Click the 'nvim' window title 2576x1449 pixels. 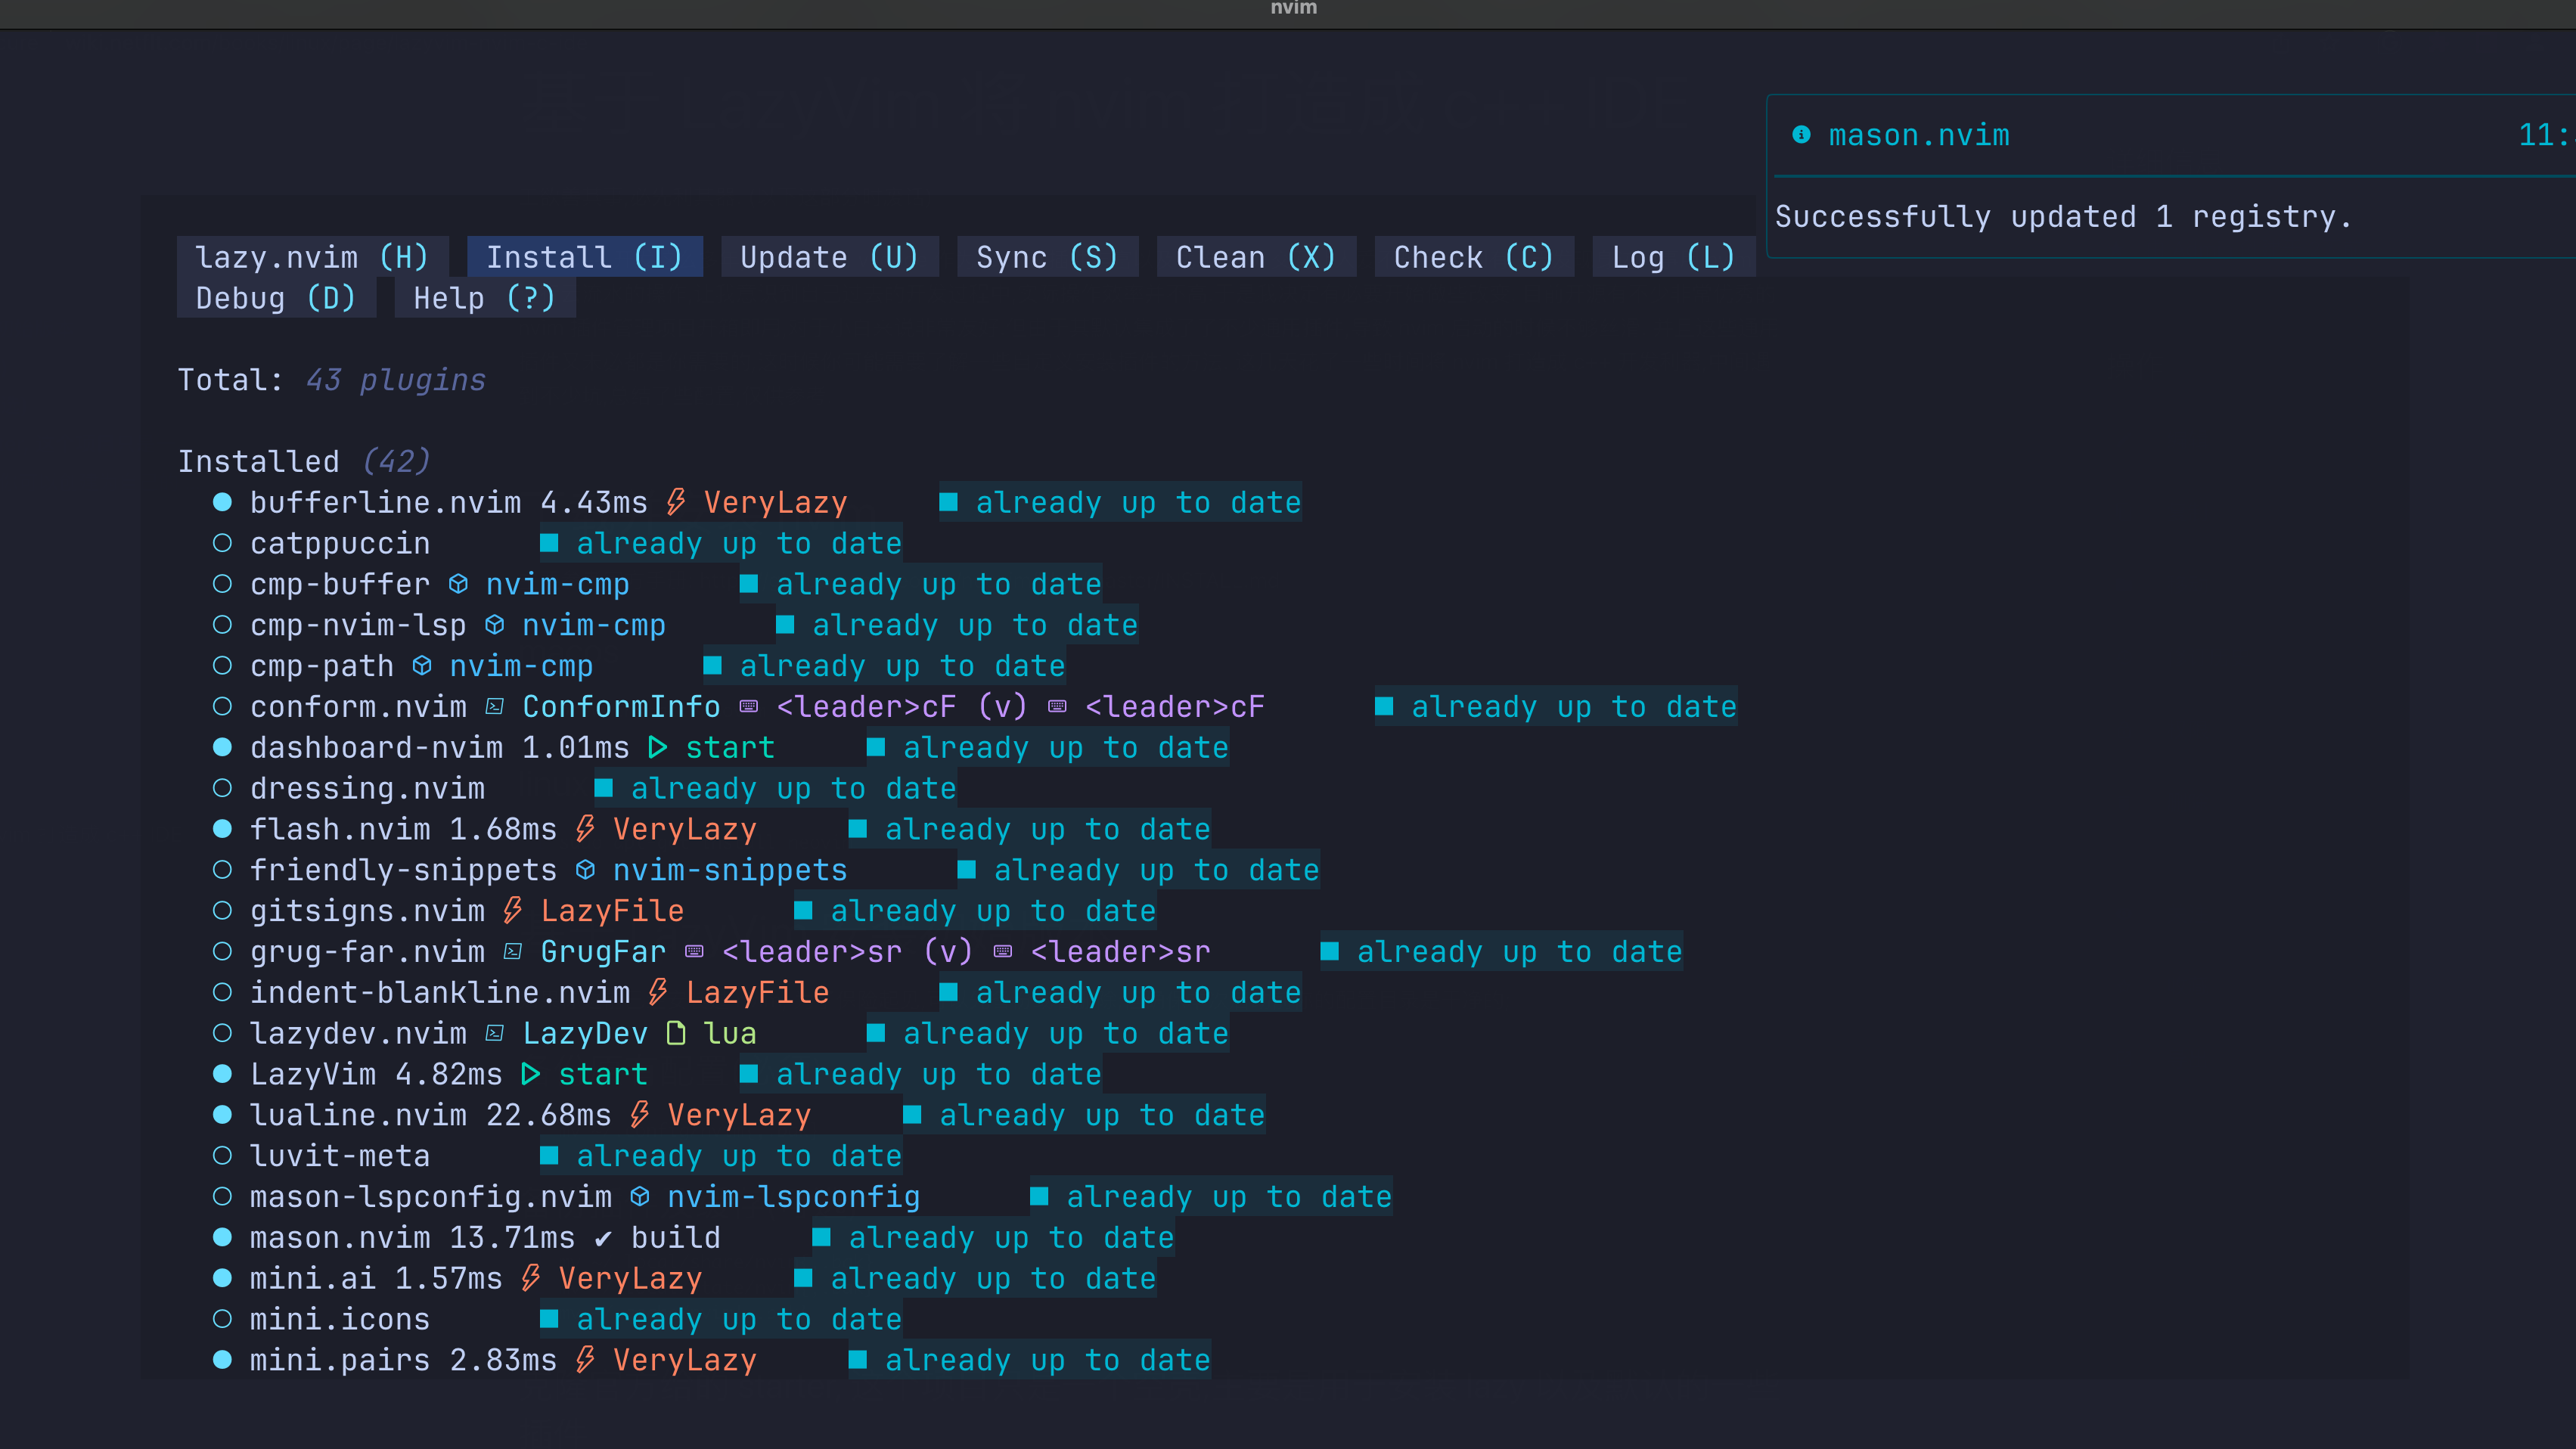coord(1293,8)
